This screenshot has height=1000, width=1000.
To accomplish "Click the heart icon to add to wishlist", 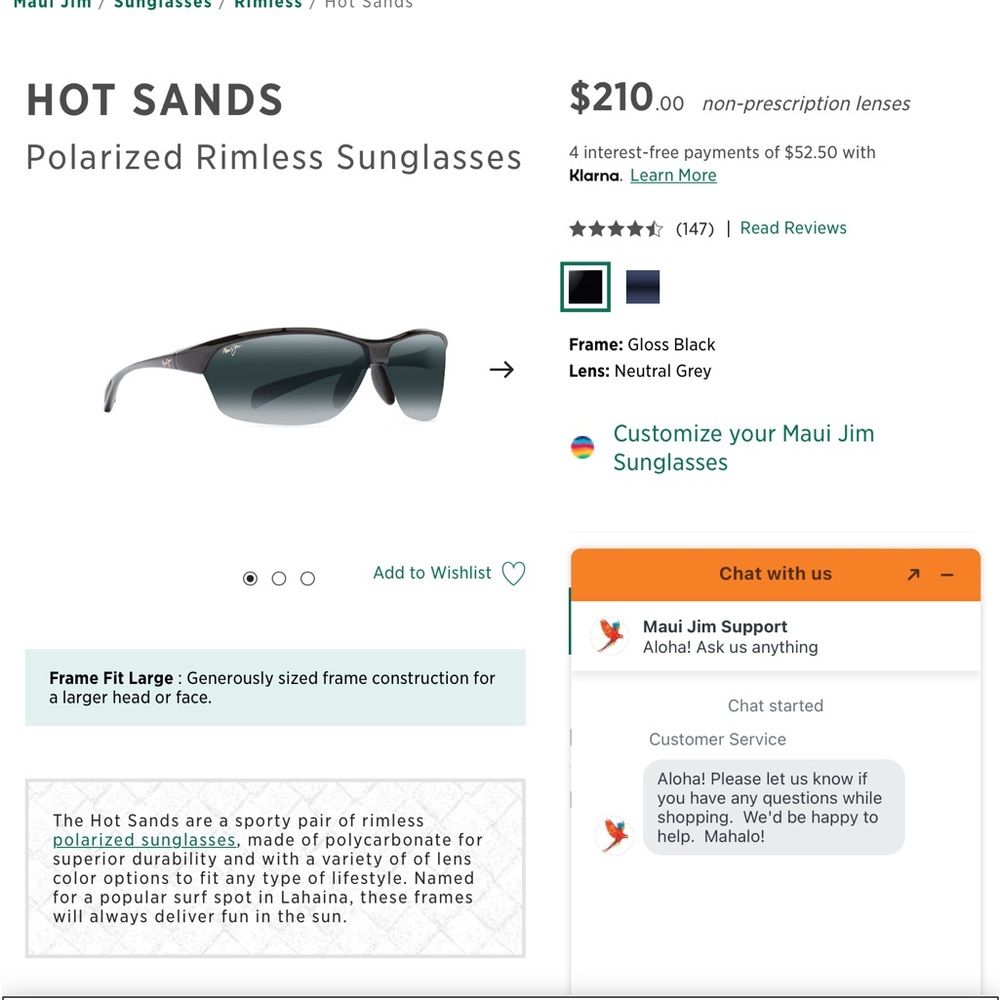I will pos(514,573).
